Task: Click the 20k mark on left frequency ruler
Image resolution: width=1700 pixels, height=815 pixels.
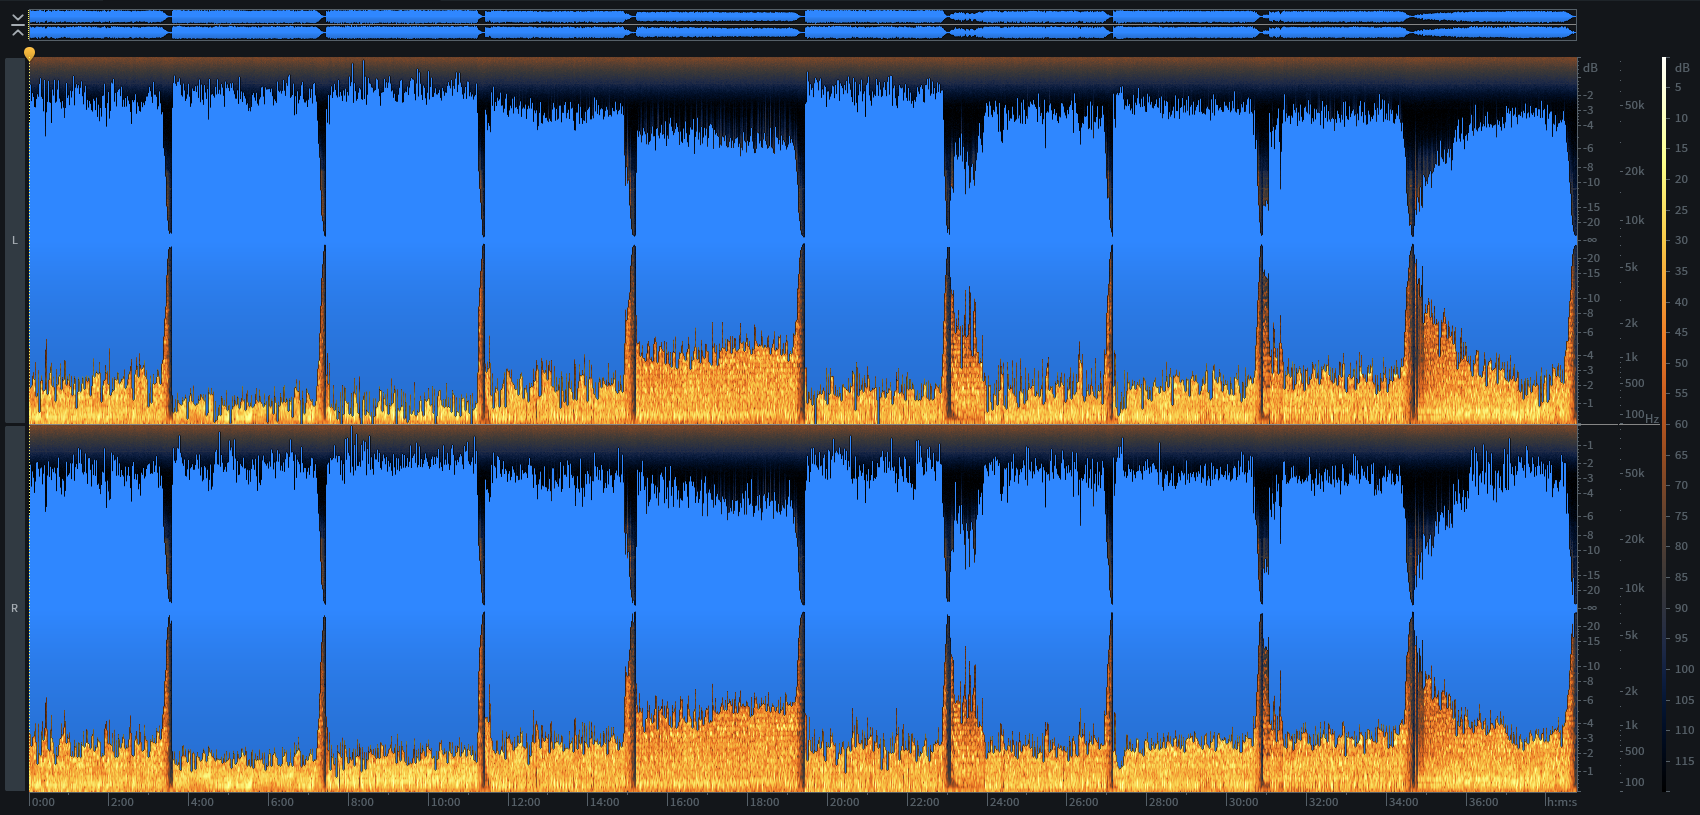Action: 1633,171
